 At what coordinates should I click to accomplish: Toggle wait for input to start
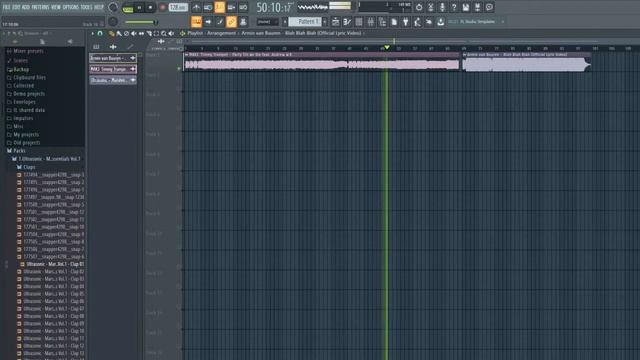pos(208,7)
